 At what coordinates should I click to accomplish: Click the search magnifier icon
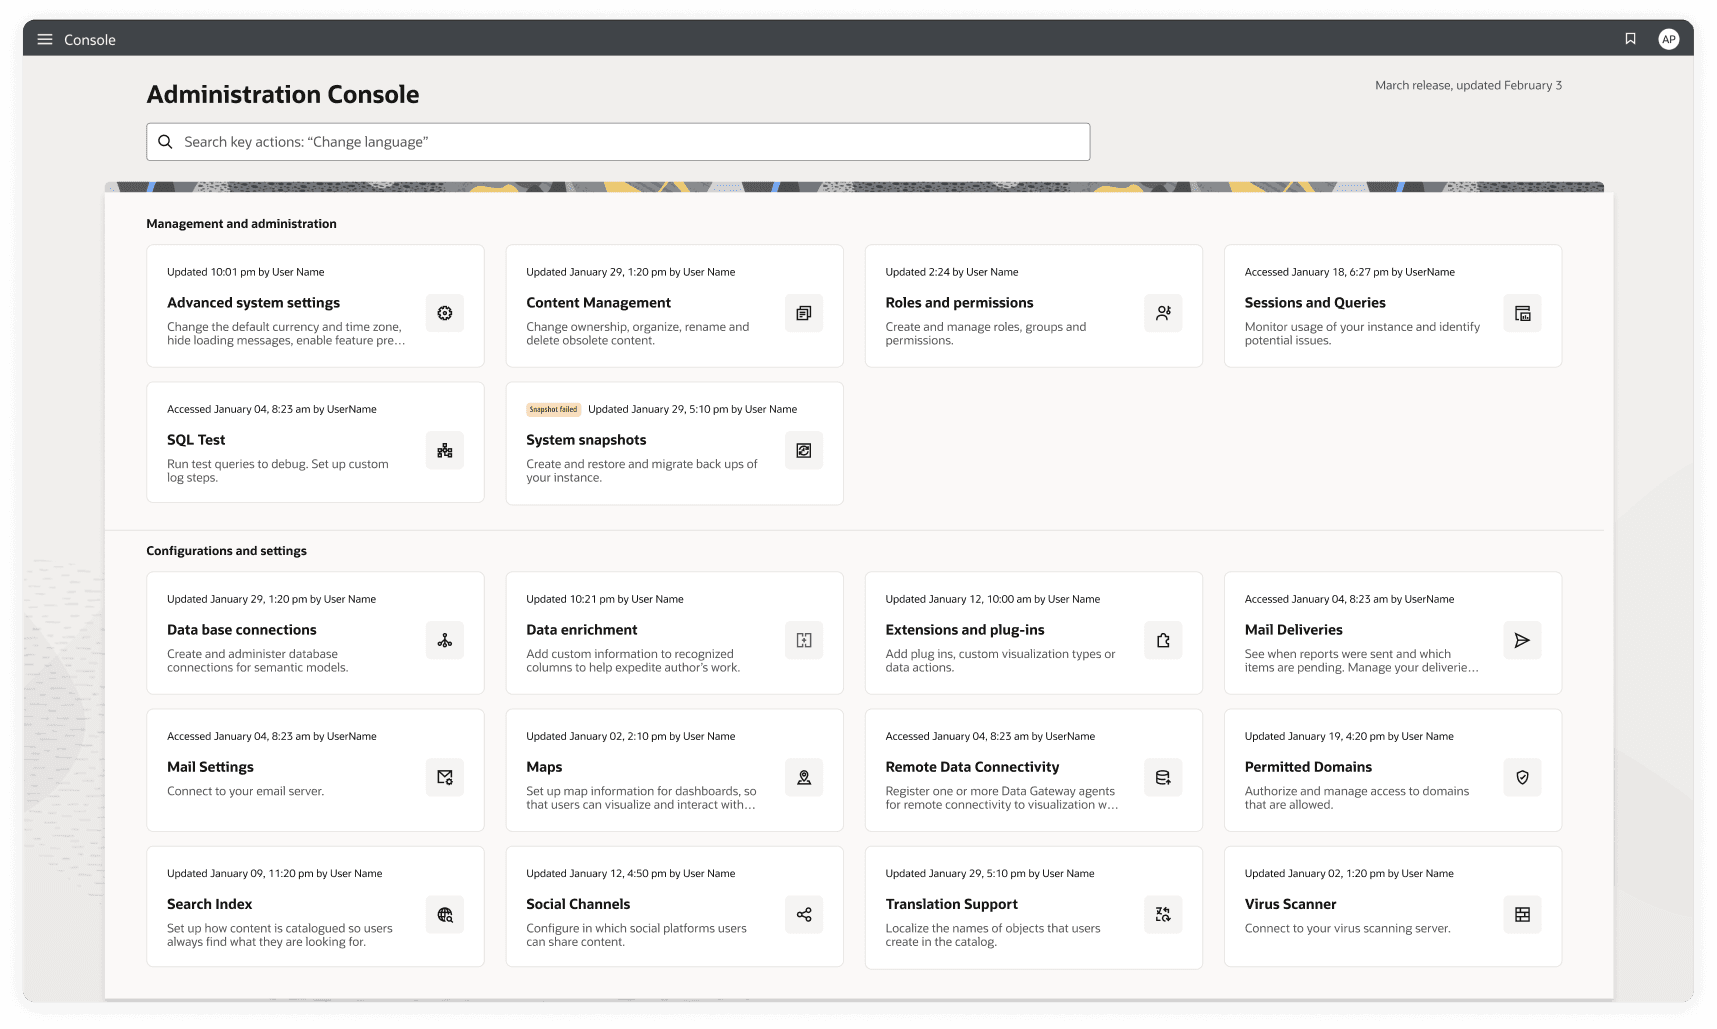tap(166, 142)
